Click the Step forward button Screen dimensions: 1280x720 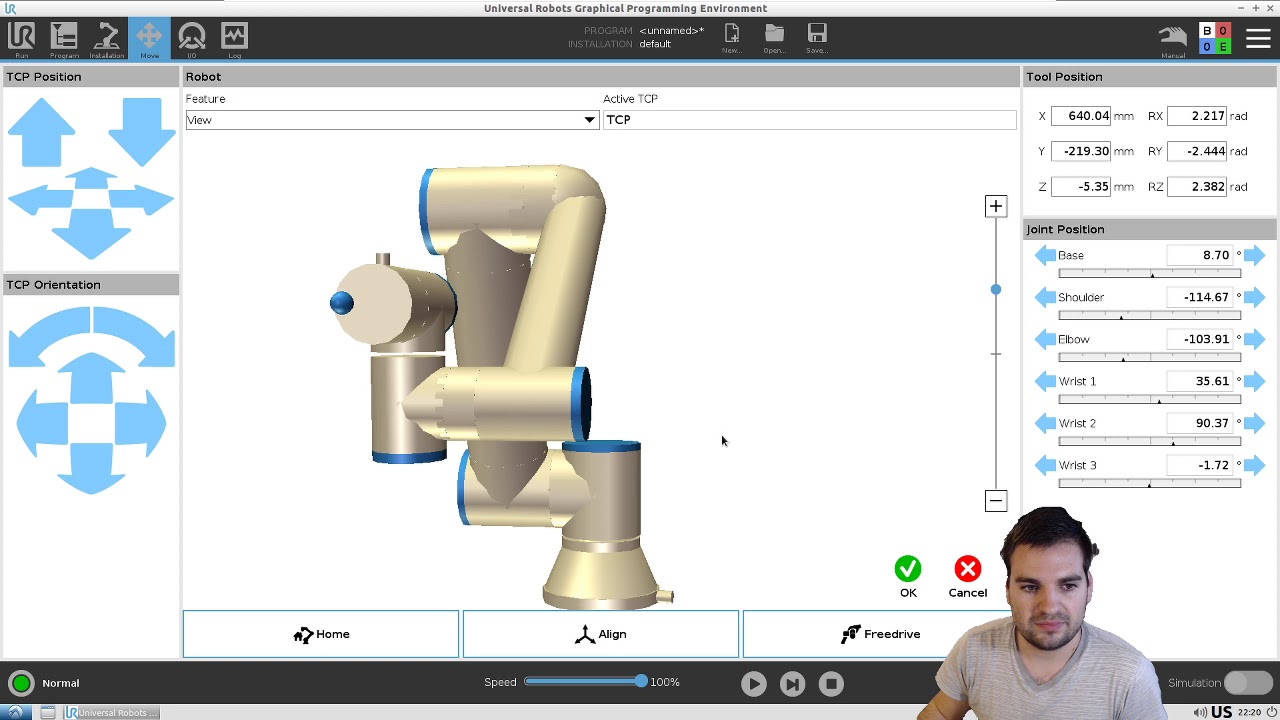point(792,684)
